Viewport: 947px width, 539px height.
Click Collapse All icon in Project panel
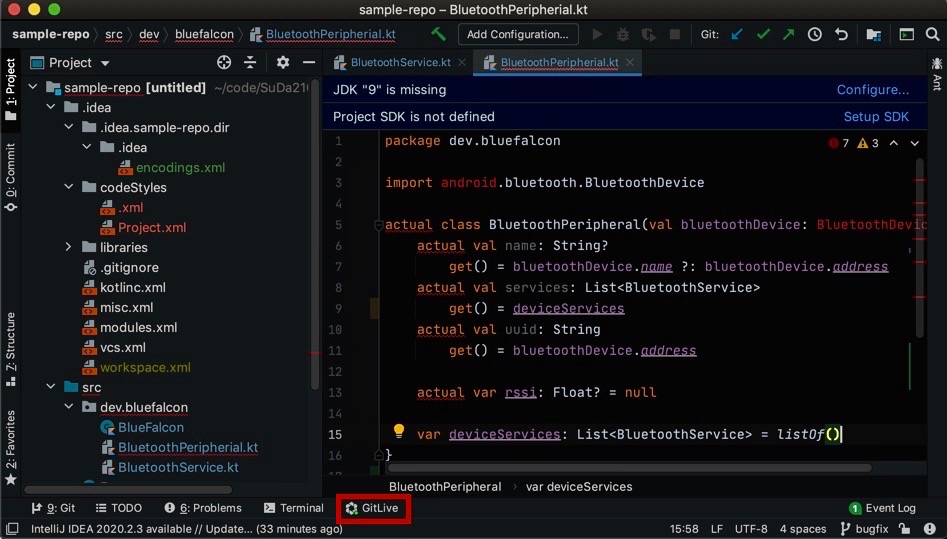[250, 62]
